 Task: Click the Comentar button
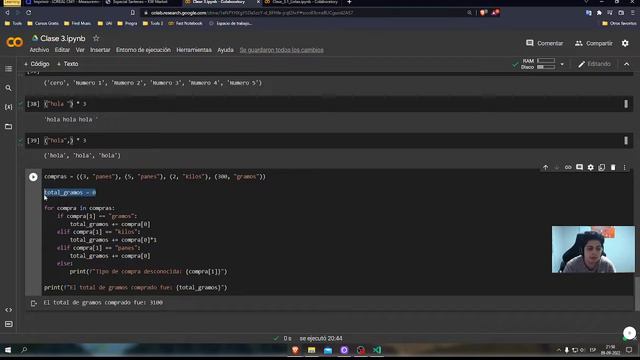pos(544,43)
